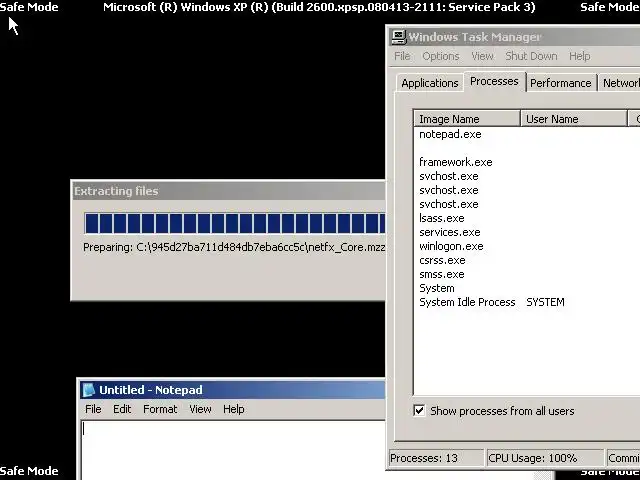The image size is (640, 480).
Task: Click the Windows Task Manager title bar icon
Action: pyautogui.click(x=399, y=37)
